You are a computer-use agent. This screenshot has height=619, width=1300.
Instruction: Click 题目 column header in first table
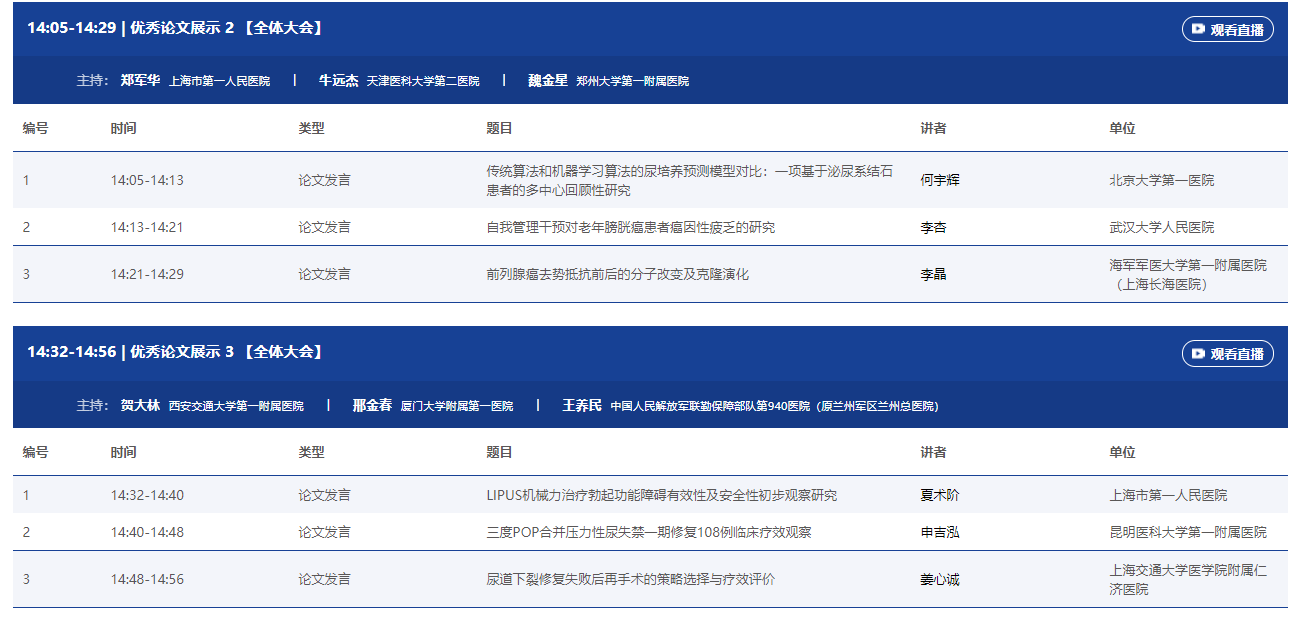(499, 128)
